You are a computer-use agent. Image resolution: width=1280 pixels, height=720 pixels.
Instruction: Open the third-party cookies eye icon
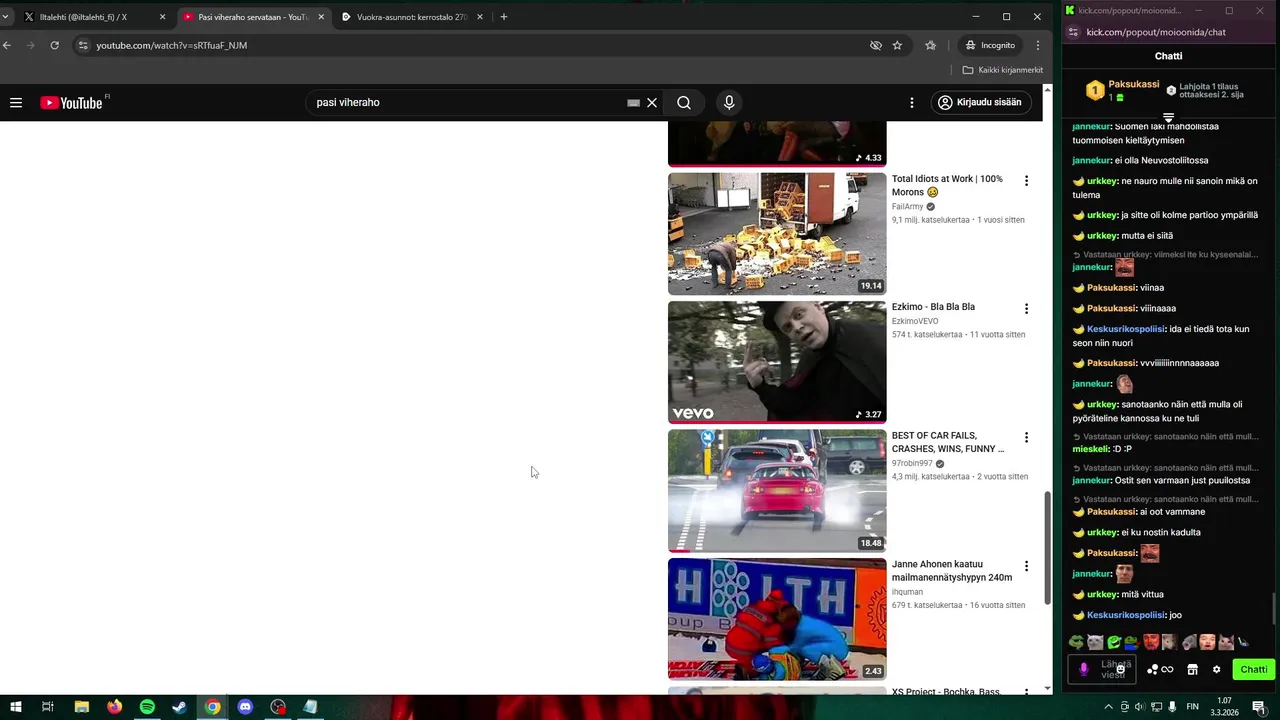click(x=875, y=45)
